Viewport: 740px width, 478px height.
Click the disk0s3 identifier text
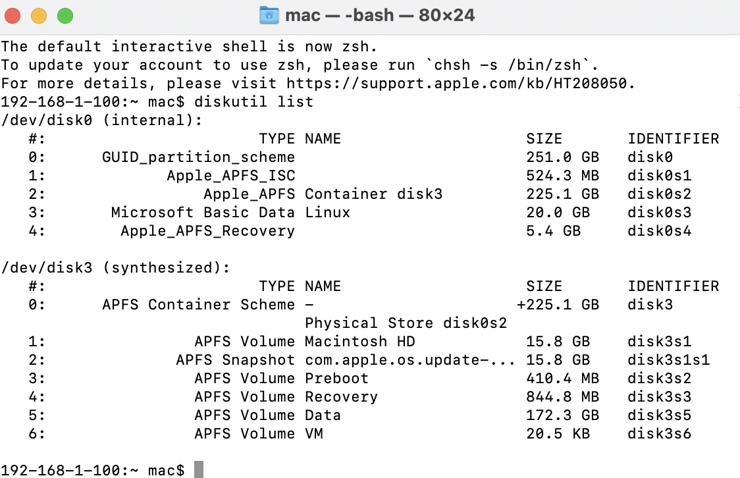click(x=659, y=212)
